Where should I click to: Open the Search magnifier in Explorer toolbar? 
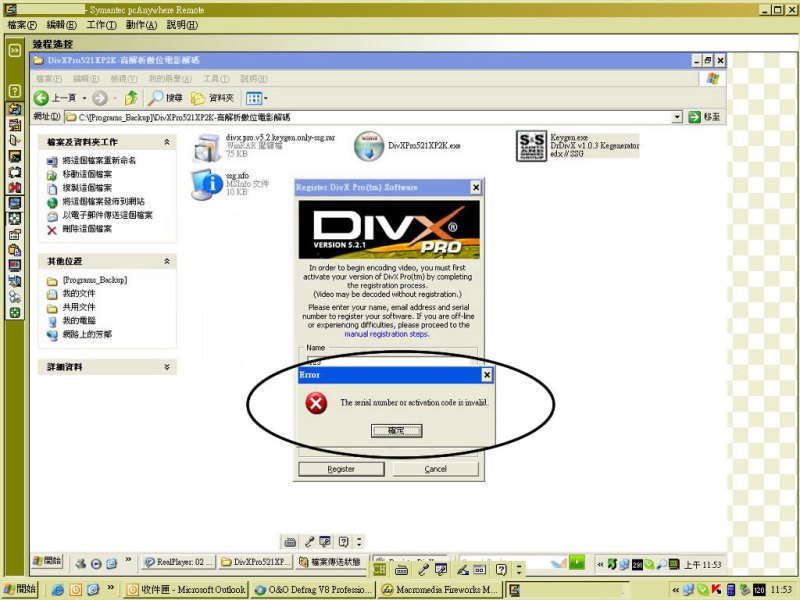(155, 97)
